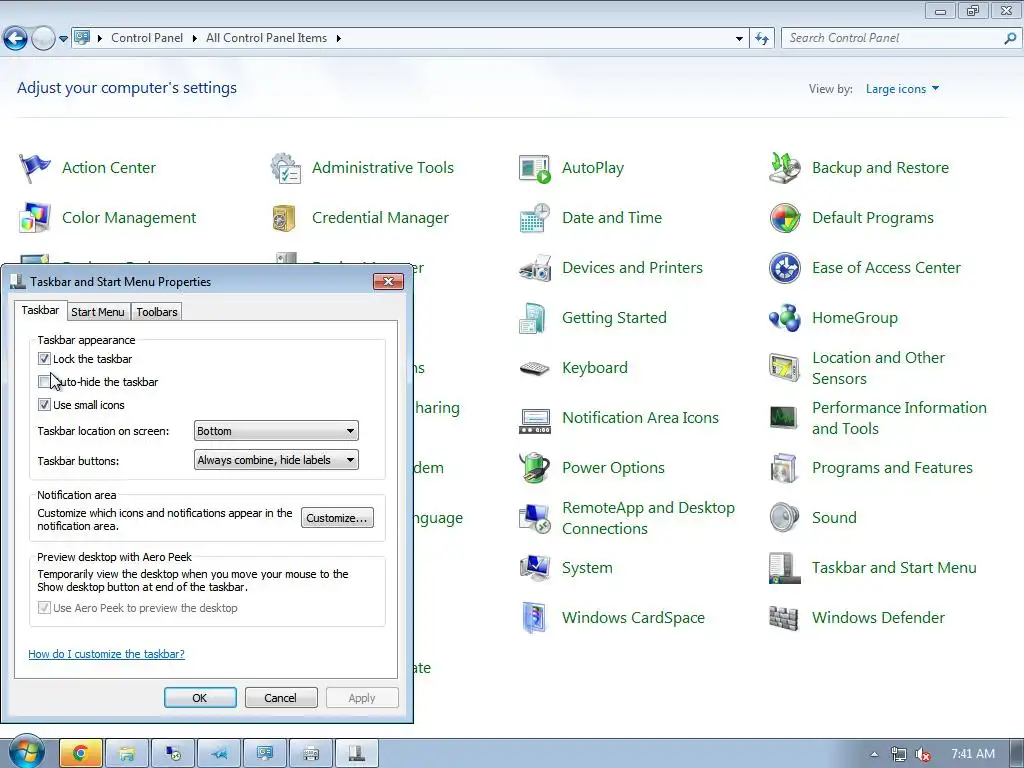Click the Power Options battery icon
Viewport: 1024px width, 768px height.
tap(535, 468)
